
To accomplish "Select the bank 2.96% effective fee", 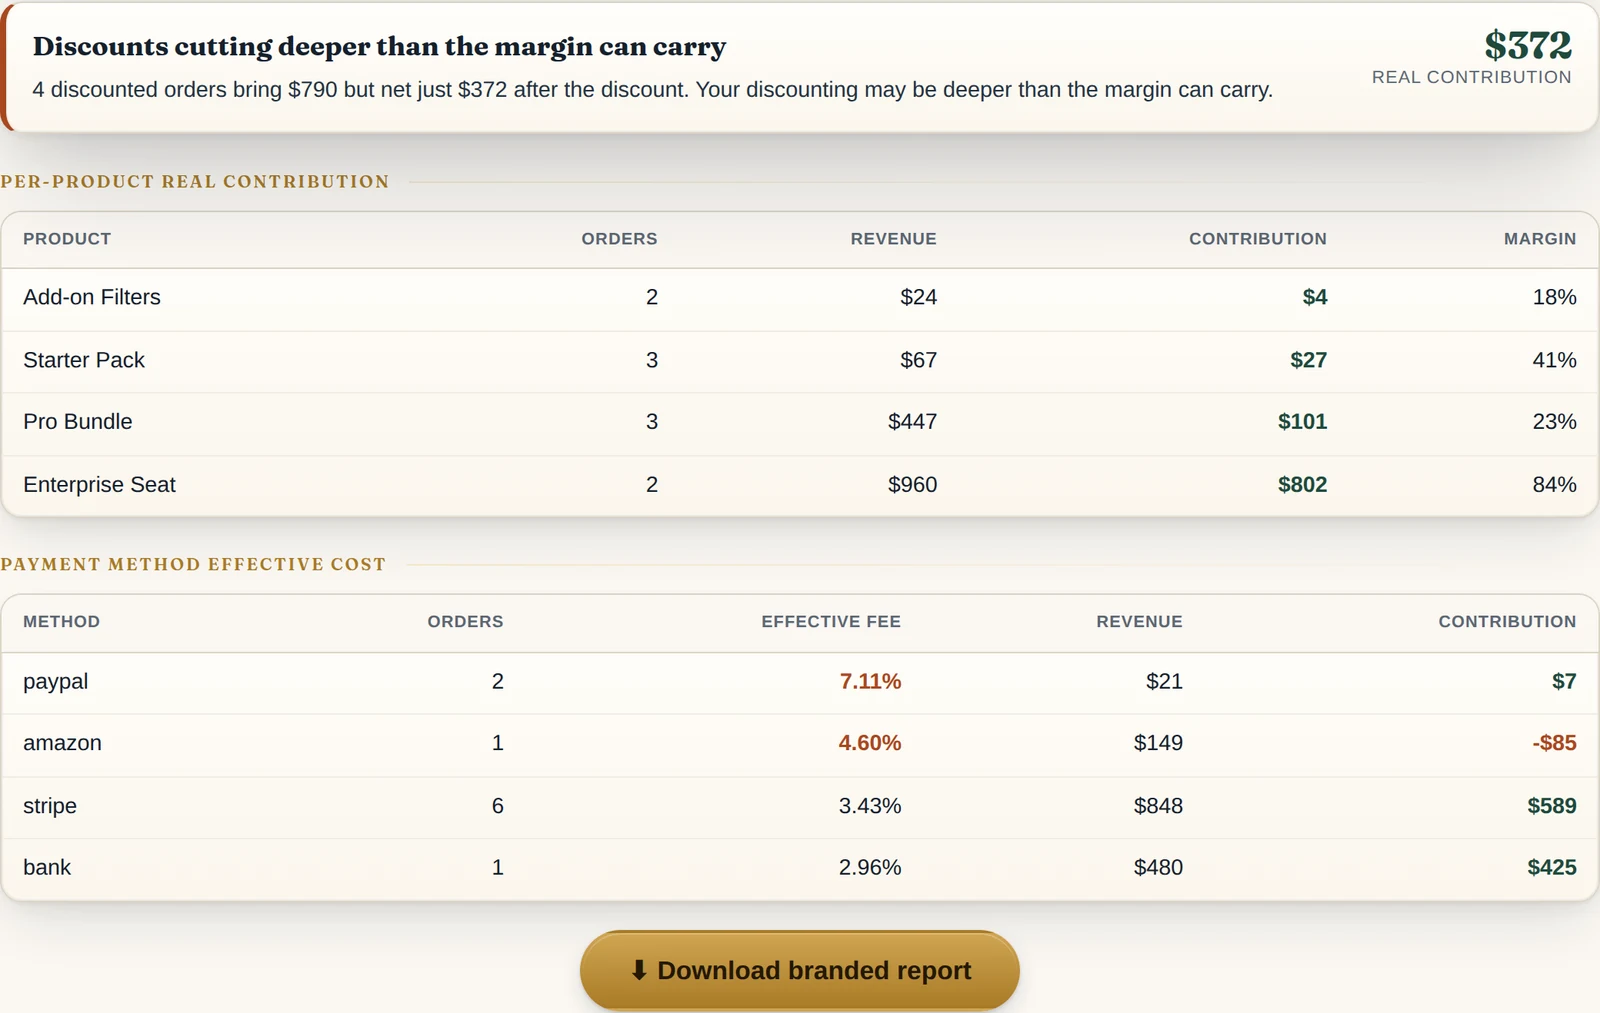I will coord(870,867).
